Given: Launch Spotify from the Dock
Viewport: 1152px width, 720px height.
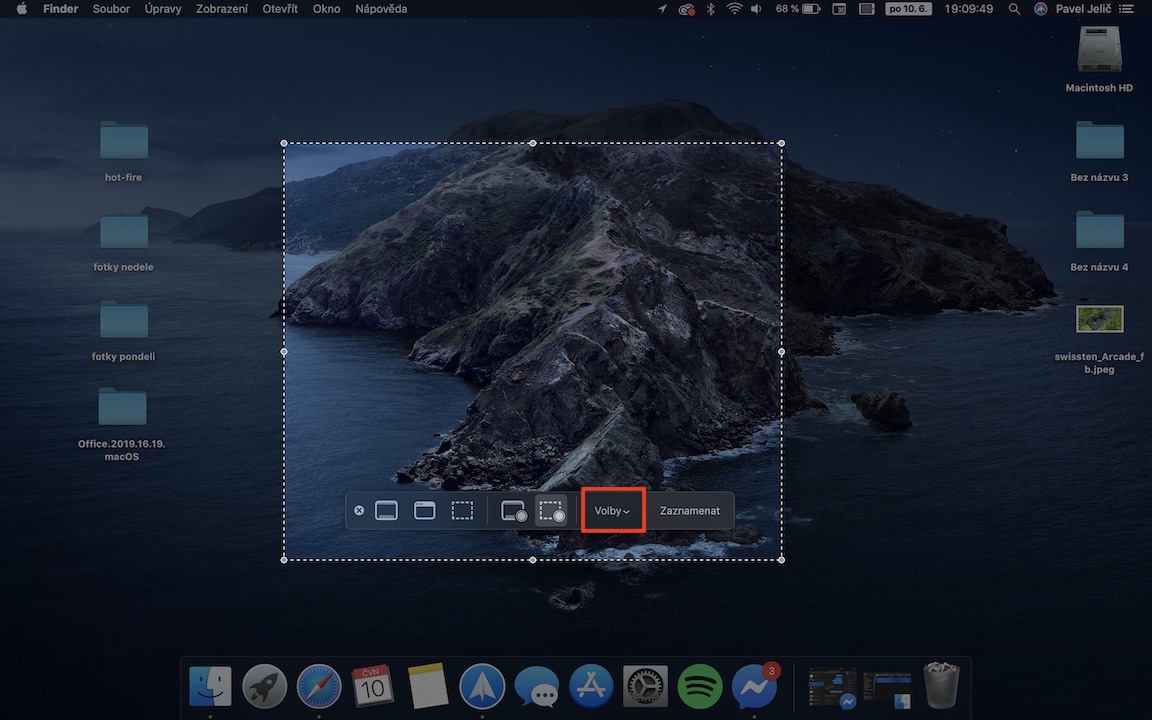Looking at the screenshot, I should pyautogui.click(x=700, y=687).
